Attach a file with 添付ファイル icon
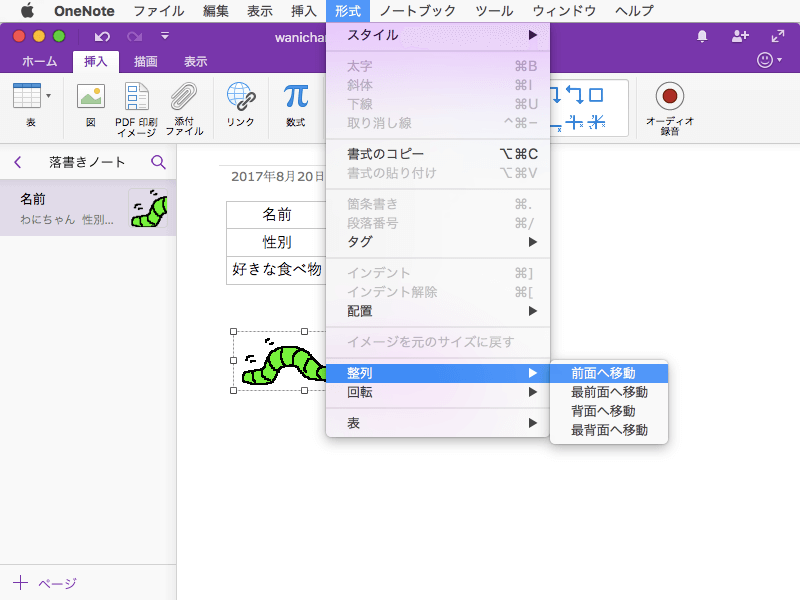The width and height of the screenshot is (800, 600). pyautogui.click(x=184, y=96)
